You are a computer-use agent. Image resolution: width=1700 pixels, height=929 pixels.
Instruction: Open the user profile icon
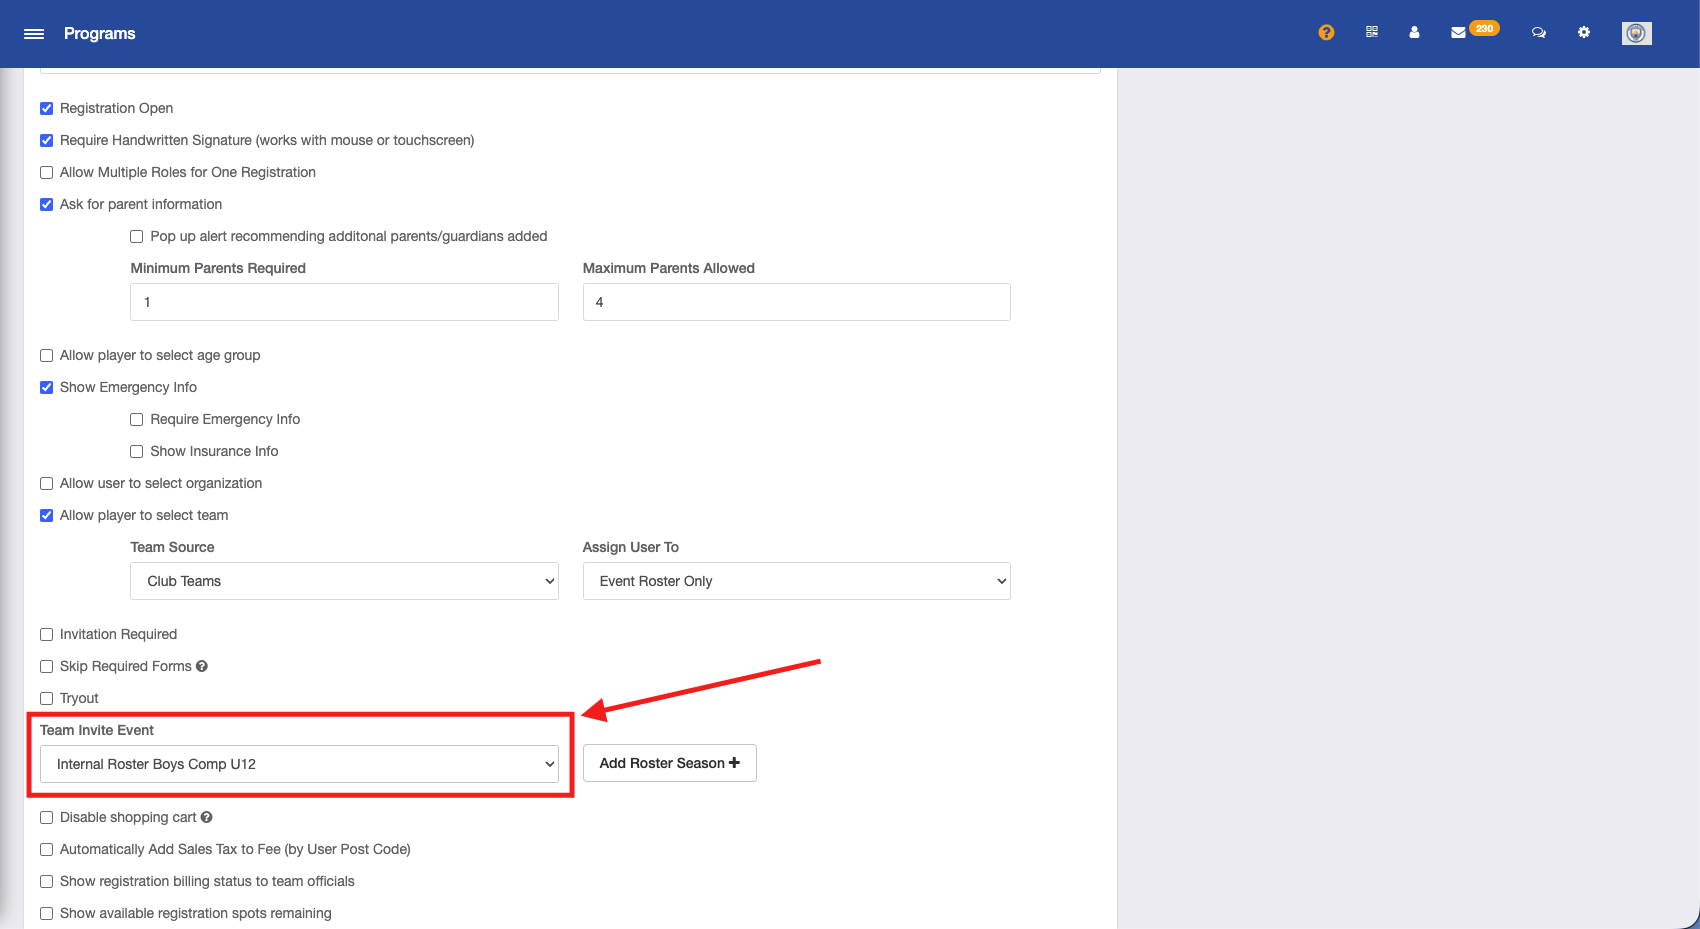(x=1414, y=32)
